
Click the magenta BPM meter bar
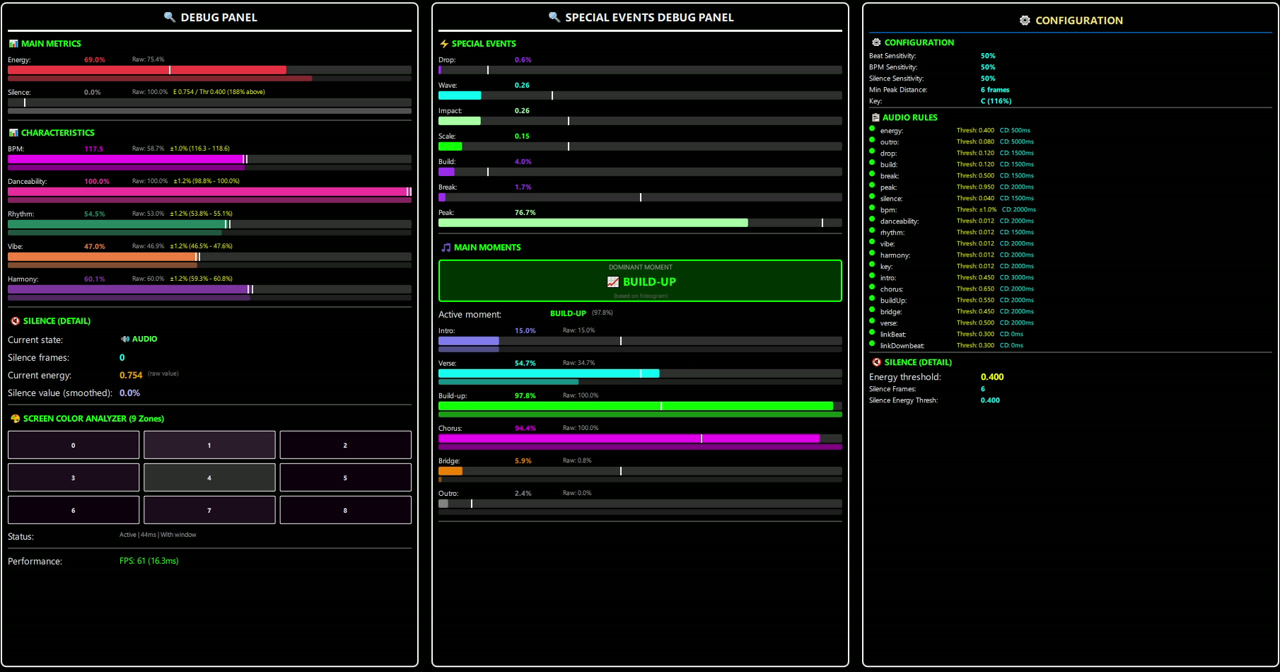tap(209, 159)
